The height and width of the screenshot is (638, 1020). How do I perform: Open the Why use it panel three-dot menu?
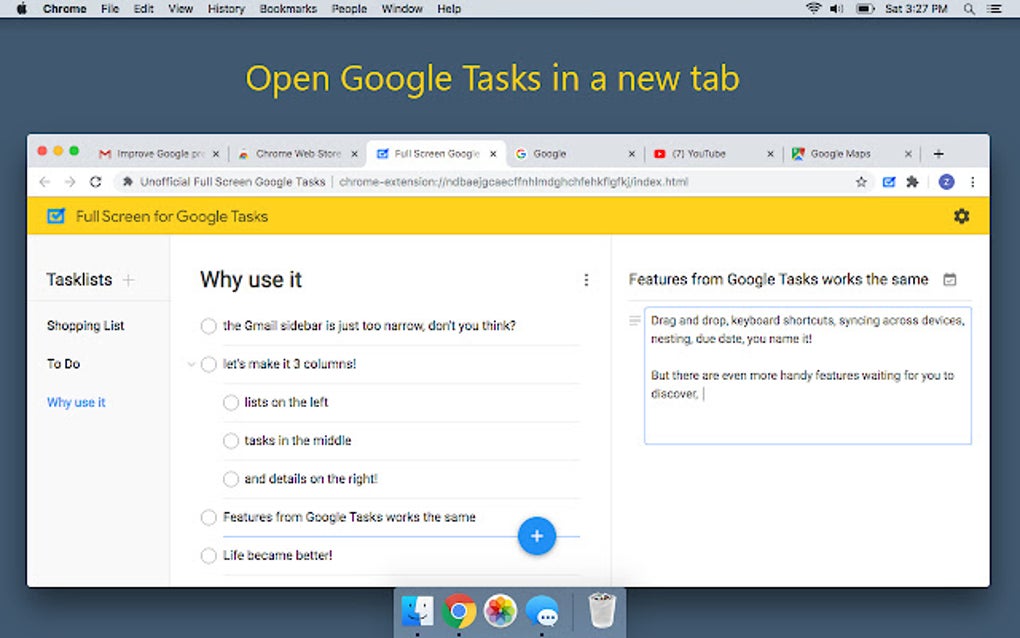[586, 280]
